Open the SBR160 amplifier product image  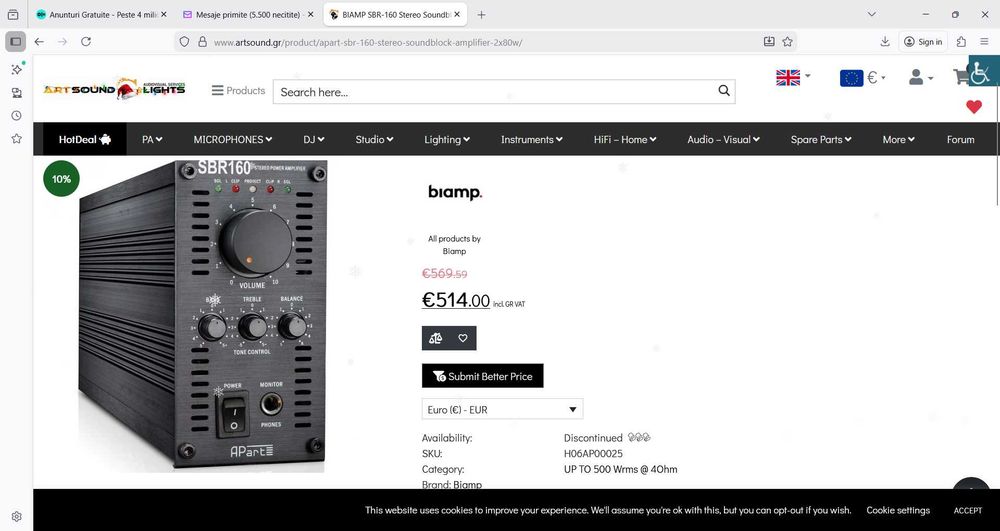[202, 315]
